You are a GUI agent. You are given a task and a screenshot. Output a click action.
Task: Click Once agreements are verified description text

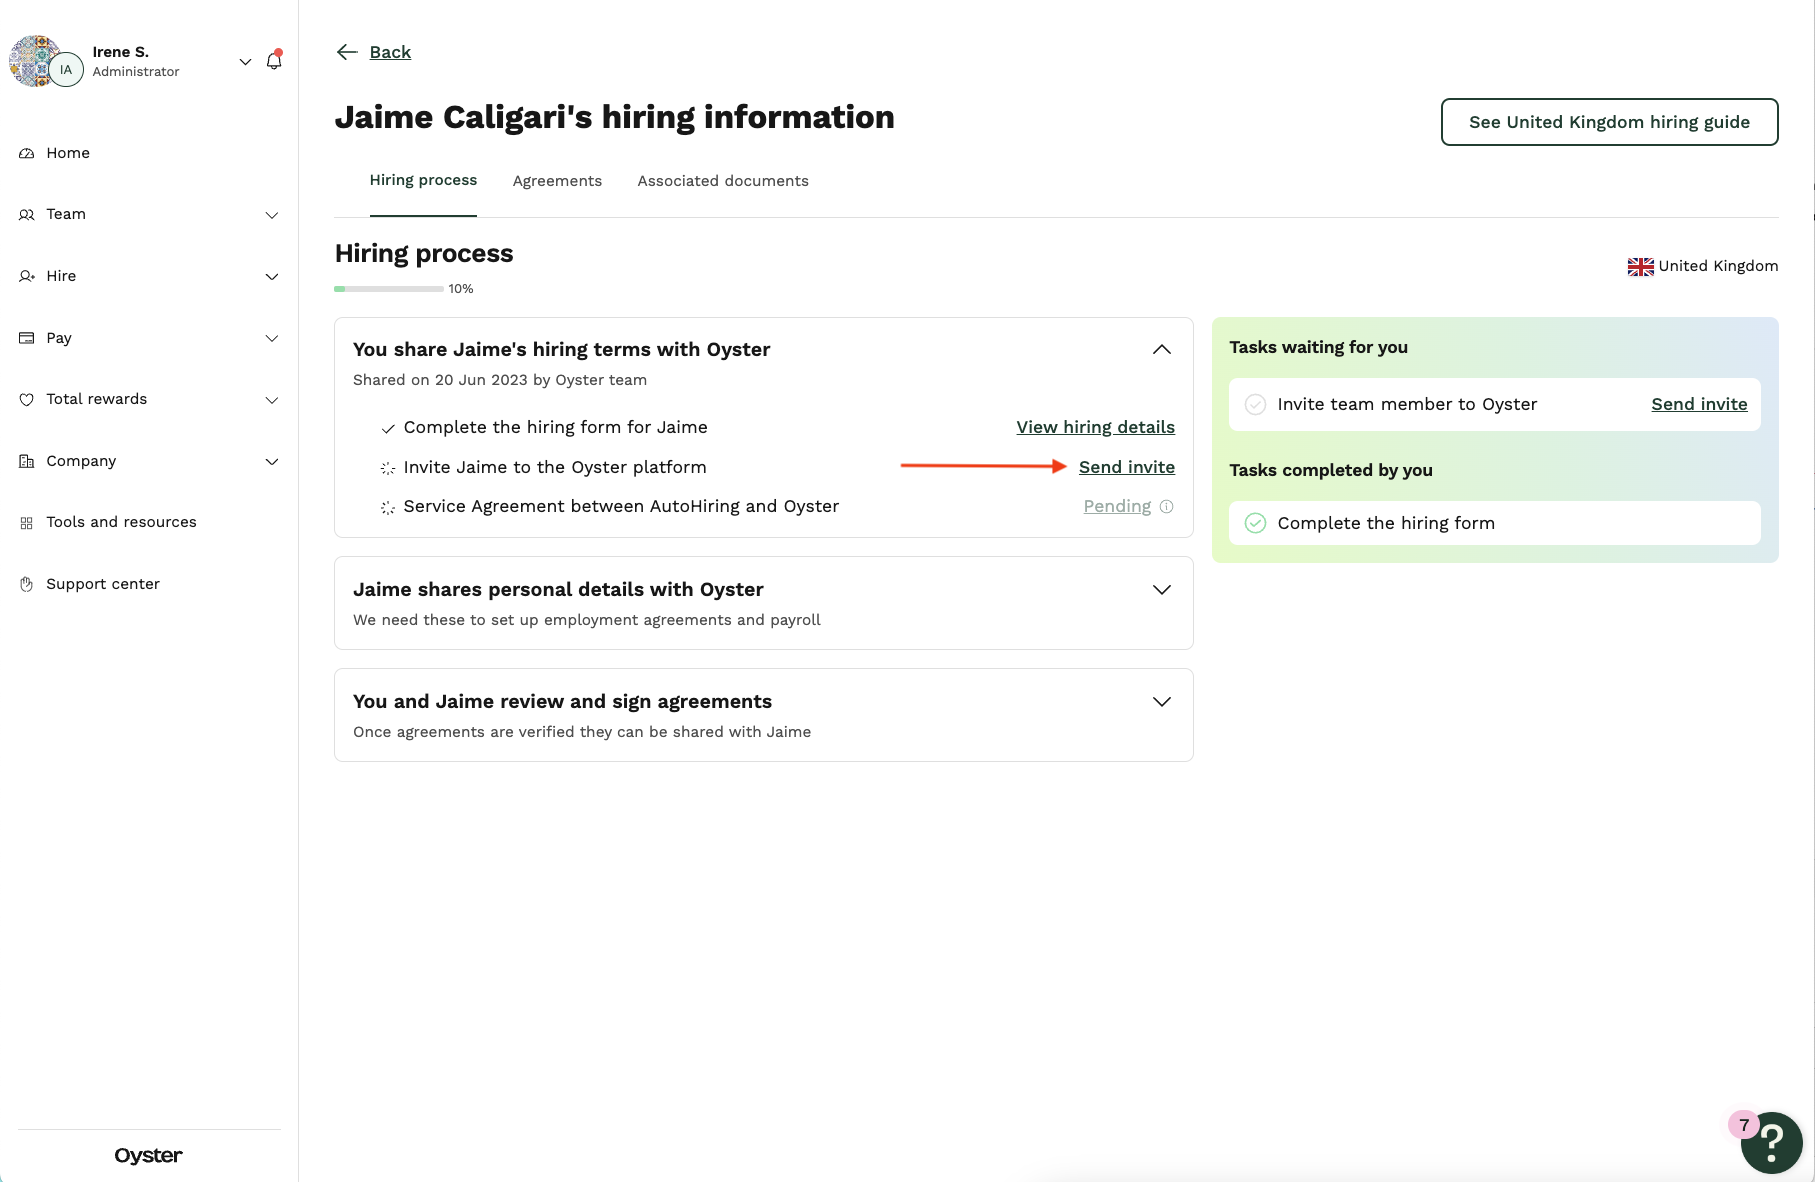click(582, 732)
